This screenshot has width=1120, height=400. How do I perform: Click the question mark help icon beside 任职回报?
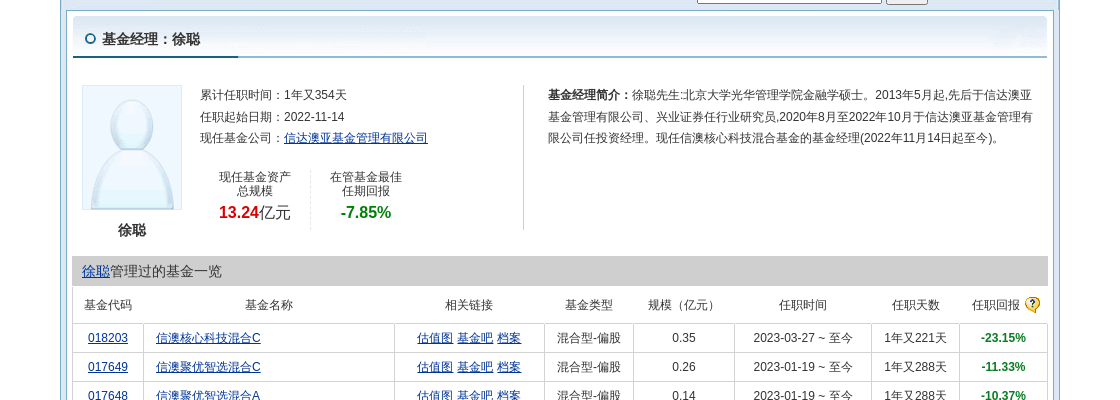click(1032, 305)
